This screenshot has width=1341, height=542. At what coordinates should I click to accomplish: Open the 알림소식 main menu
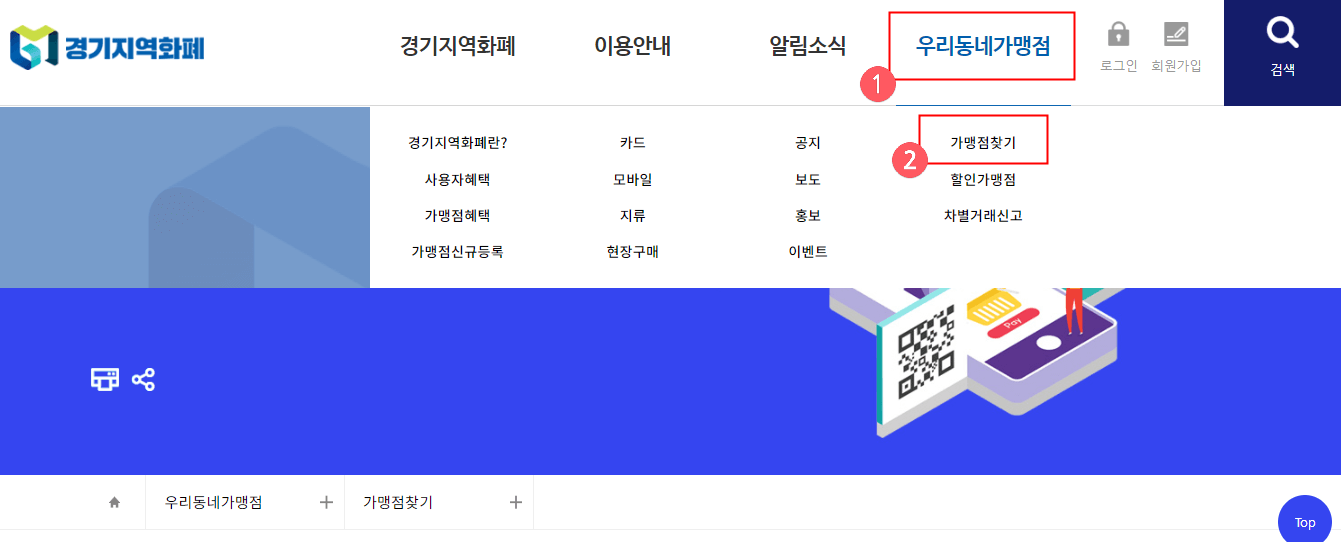[x=808, y=45]
